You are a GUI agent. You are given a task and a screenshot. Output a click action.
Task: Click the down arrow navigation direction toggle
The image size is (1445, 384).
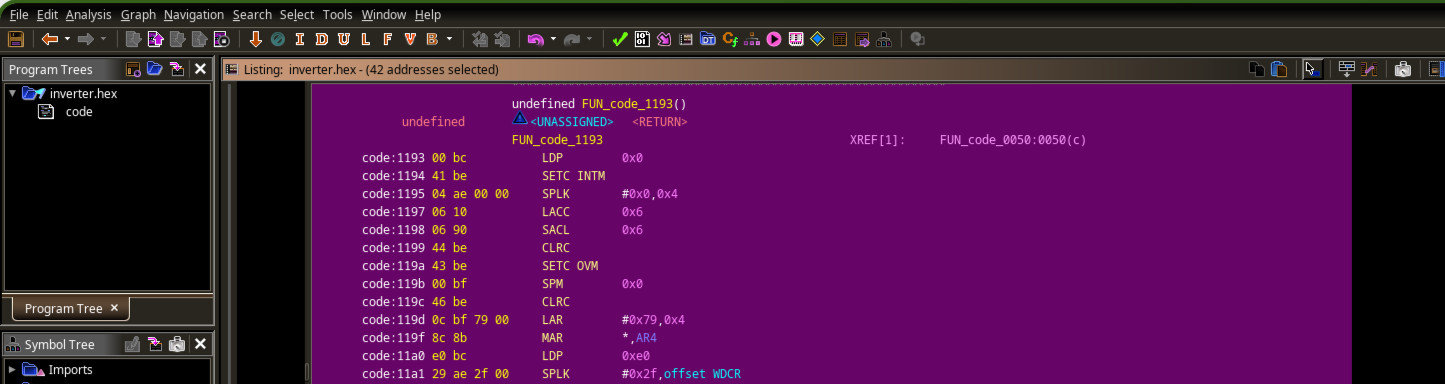255,39
